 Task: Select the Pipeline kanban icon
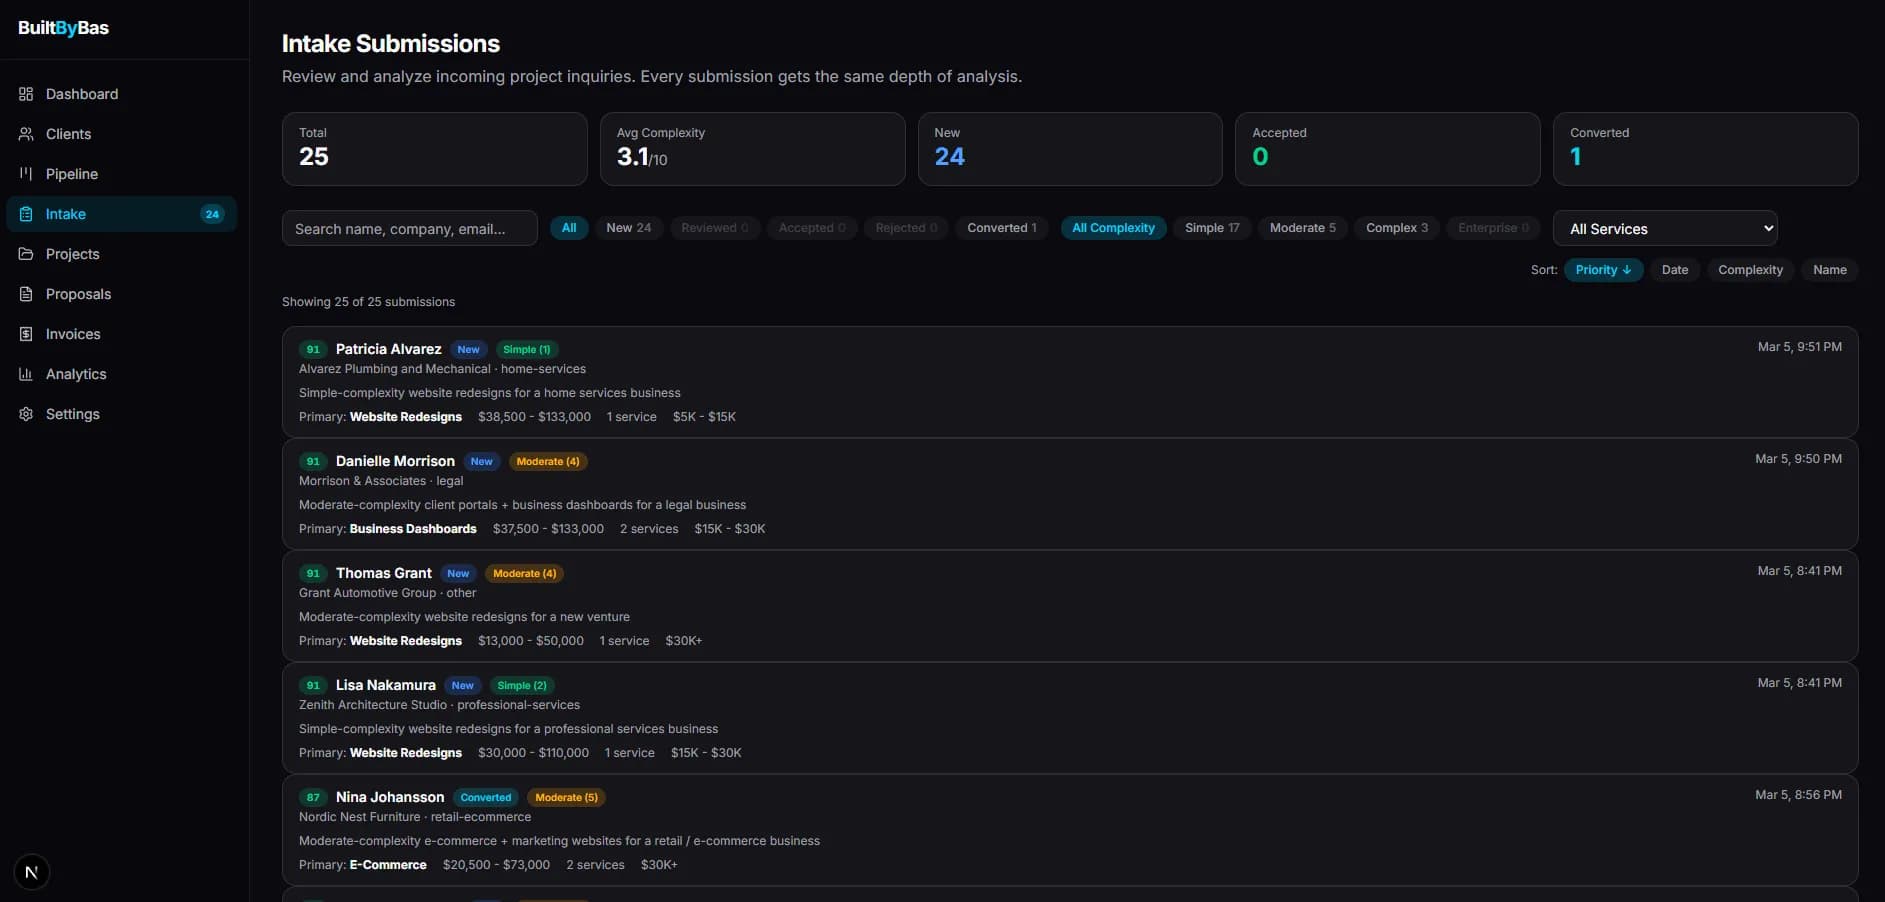point(26,174)
